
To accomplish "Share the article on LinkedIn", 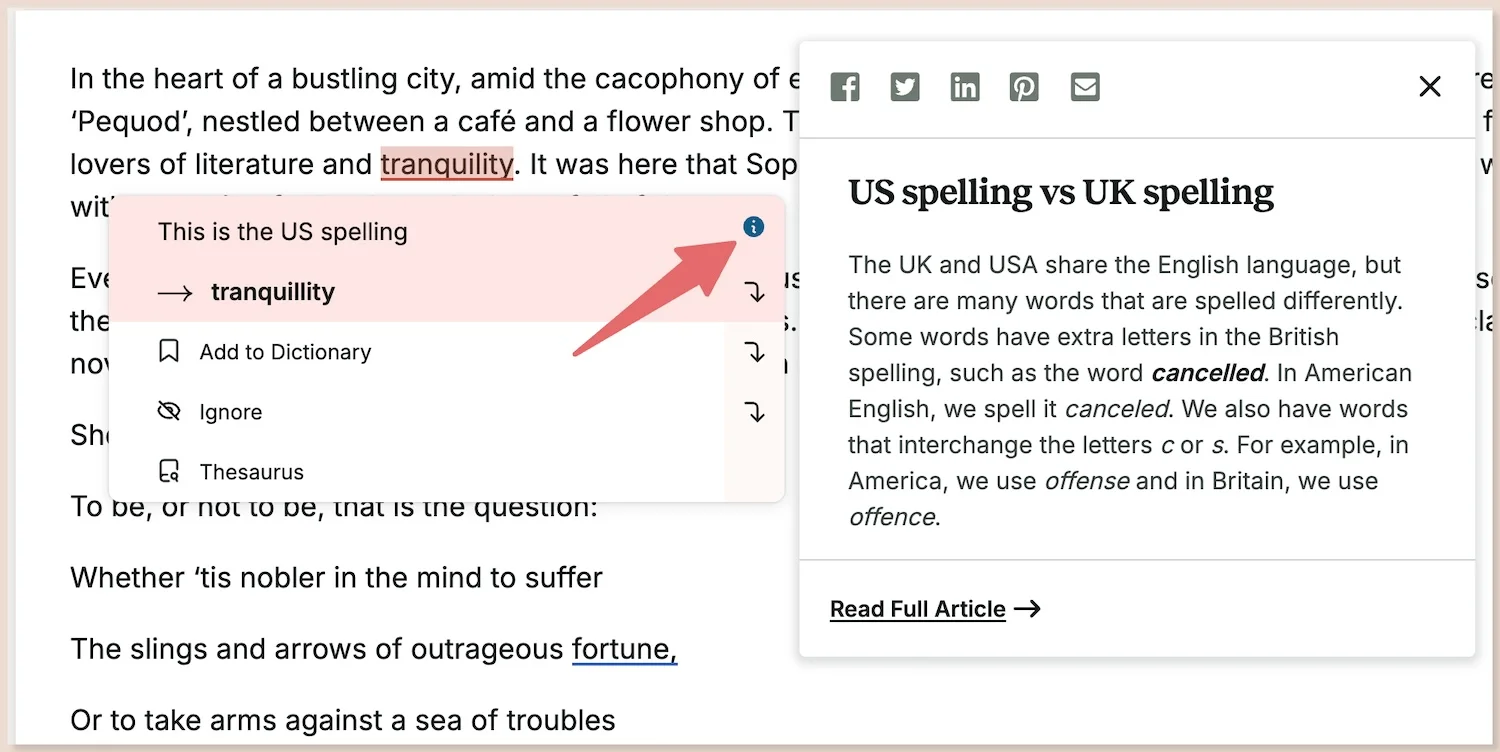I will pyautogui.click(x=965, y=87).
